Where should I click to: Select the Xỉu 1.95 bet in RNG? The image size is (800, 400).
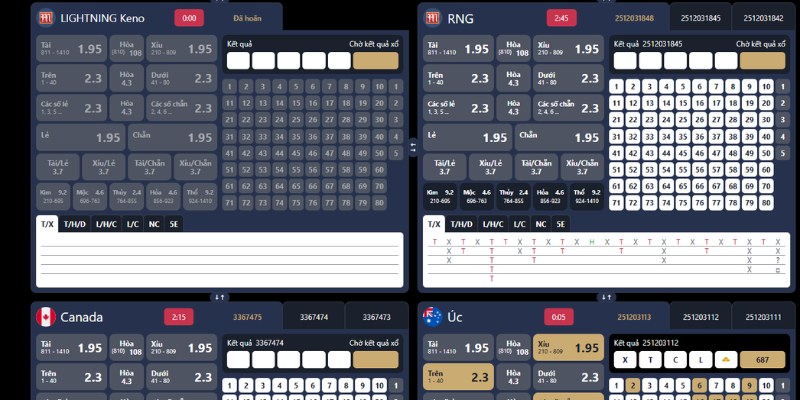pos(568,48)
